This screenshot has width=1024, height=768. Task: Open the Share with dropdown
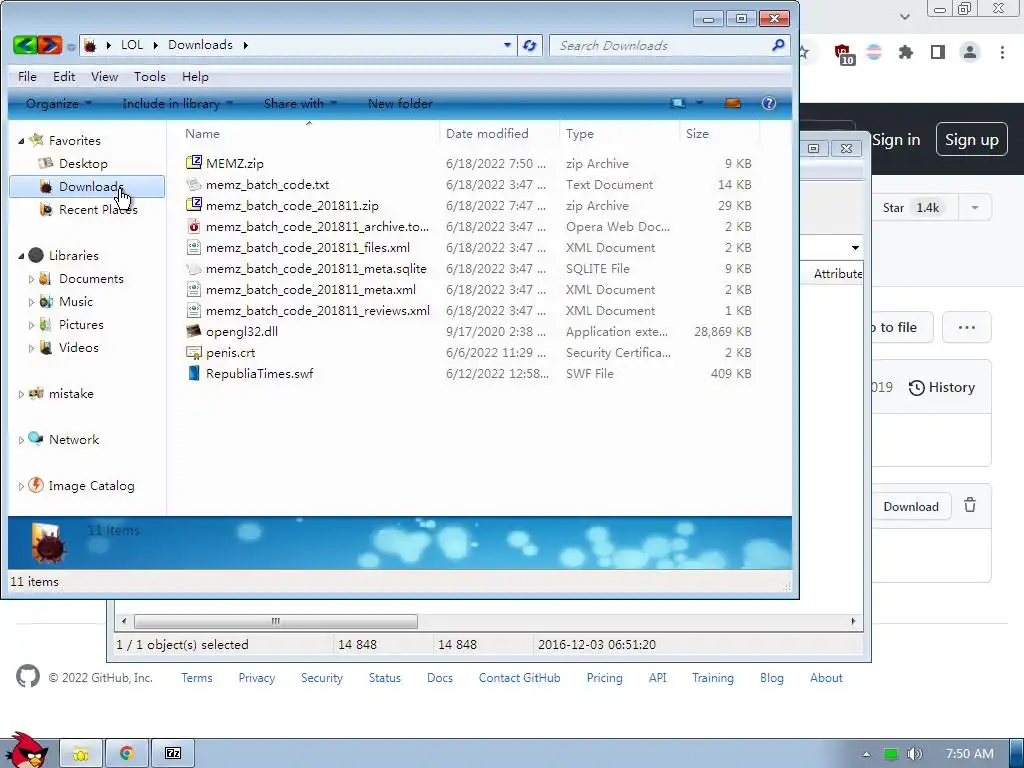pyautogui.click(x=300, y=103)
